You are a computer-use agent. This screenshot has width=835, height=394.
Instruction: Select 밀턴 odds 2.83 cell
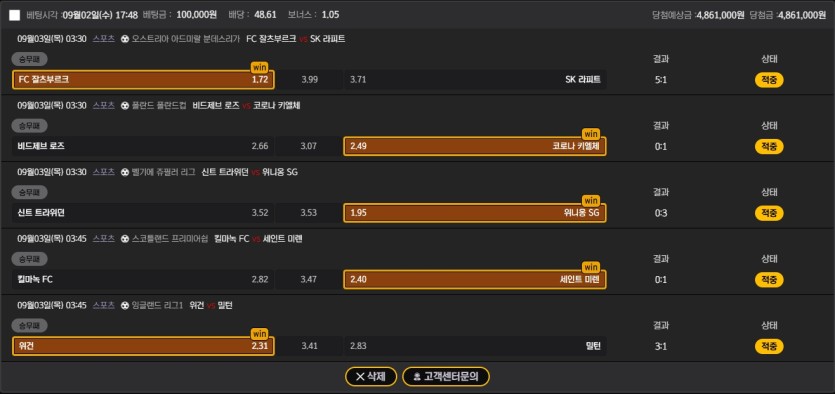[x=475, y=346]
